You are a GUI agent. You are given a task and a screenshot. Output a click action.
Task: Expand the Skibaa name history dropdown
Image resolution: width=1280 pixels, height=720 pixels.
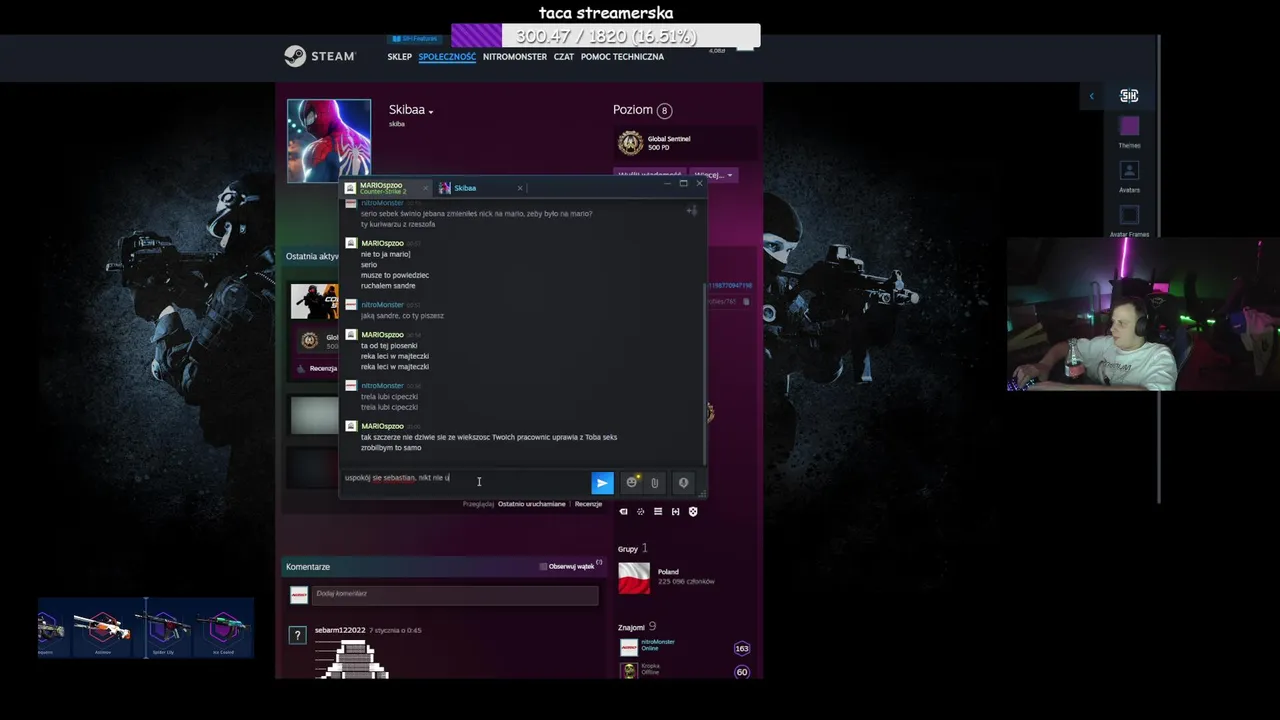click(431, 112)
